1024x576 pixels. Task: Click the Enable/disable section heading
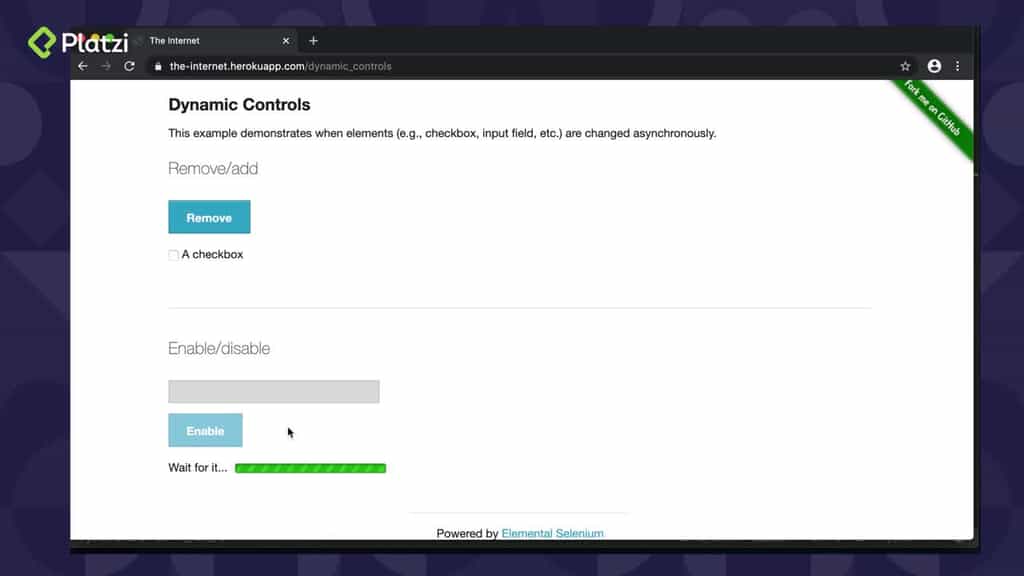(219, 348)
